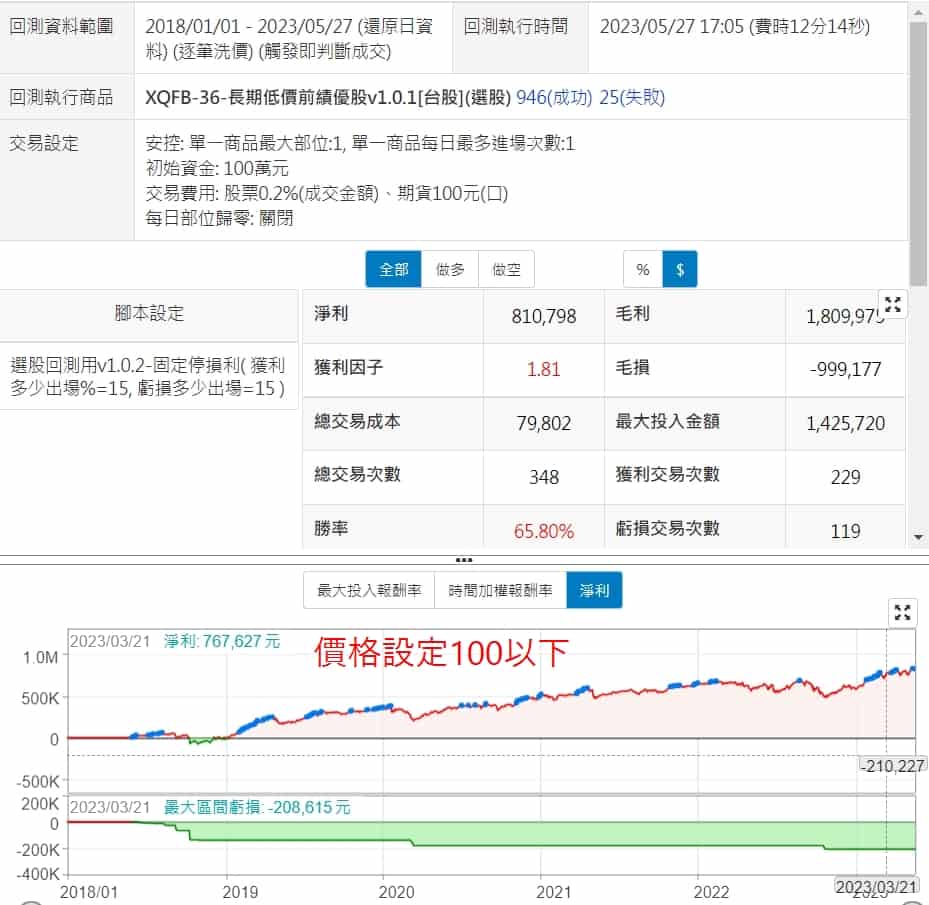Image resolution: width=929 pixels, height=905 pixels.
Task: Open the 946(成功) successful stocks link
Action: [x=554, y=97]
